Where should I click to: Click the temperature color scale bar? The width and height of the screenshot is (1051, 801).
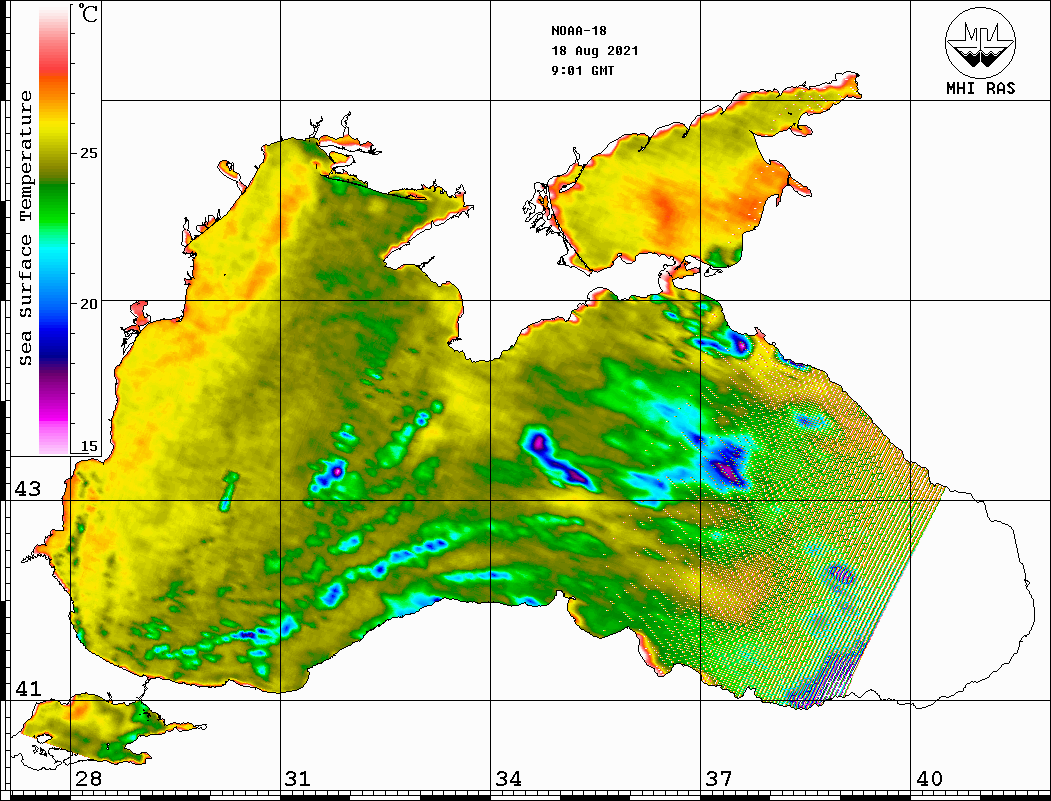(54, 230)
